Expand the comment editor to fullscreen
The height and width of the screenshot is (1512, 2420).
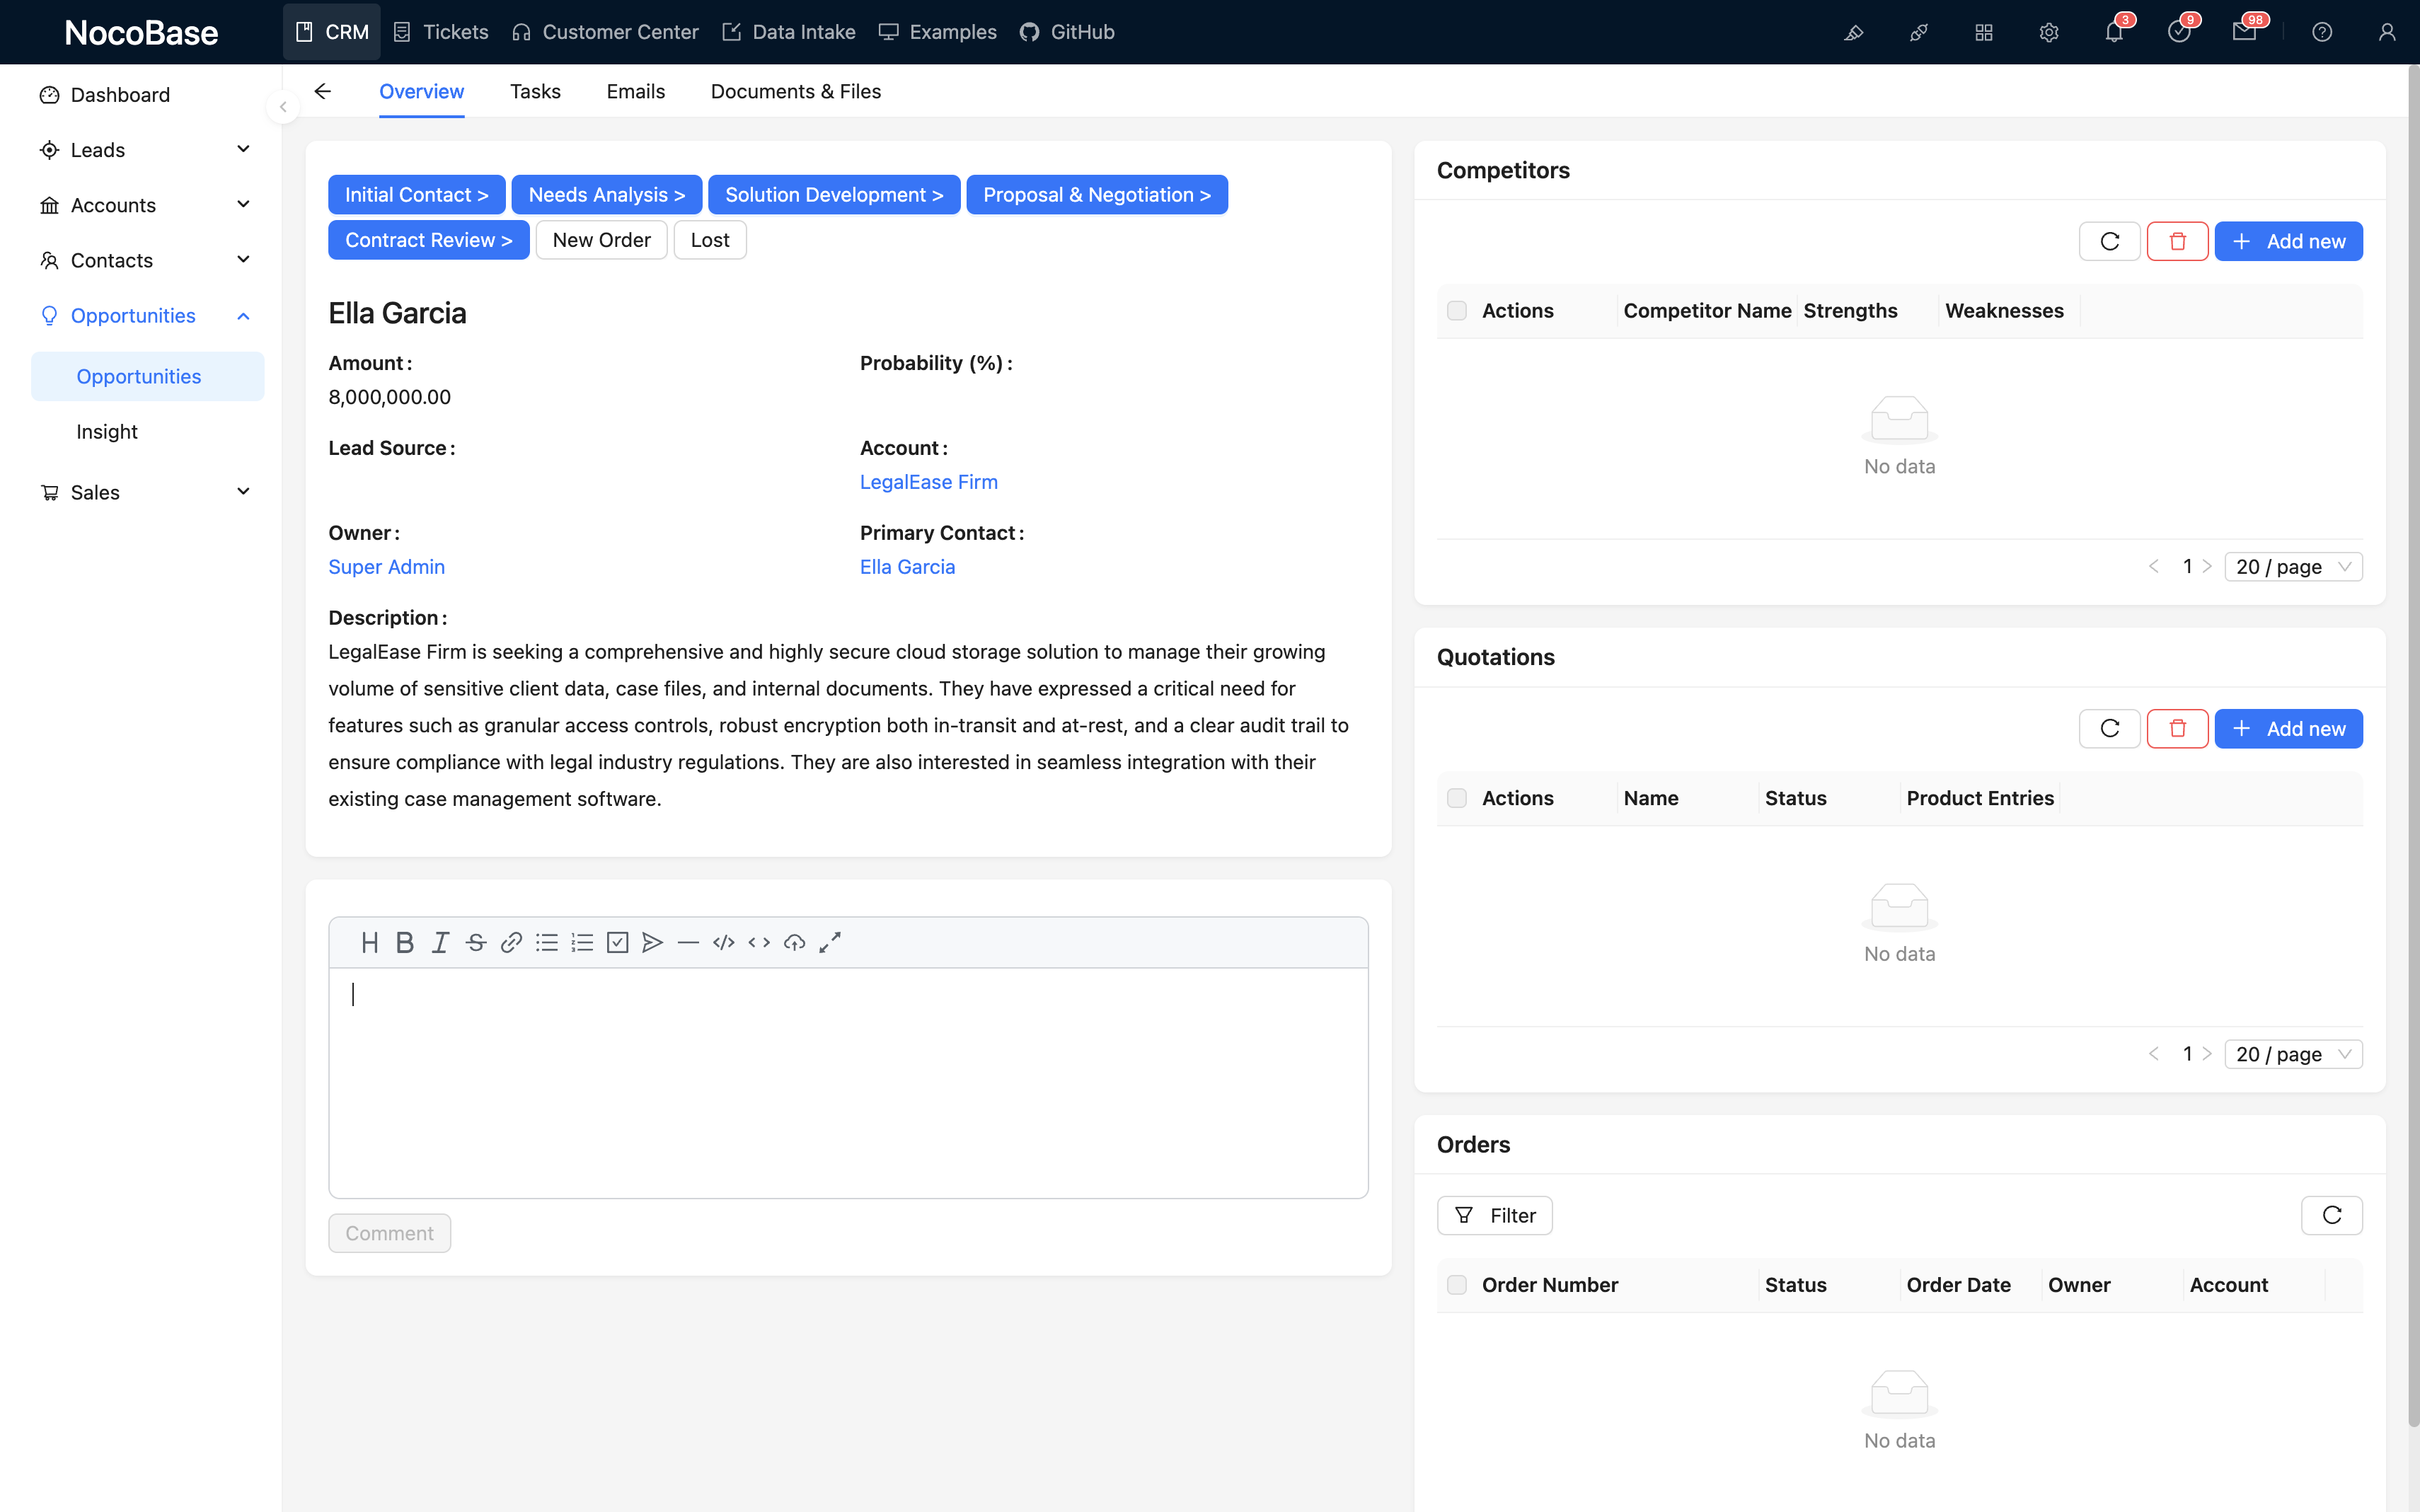pyautogui.click(x=830, y=942)
